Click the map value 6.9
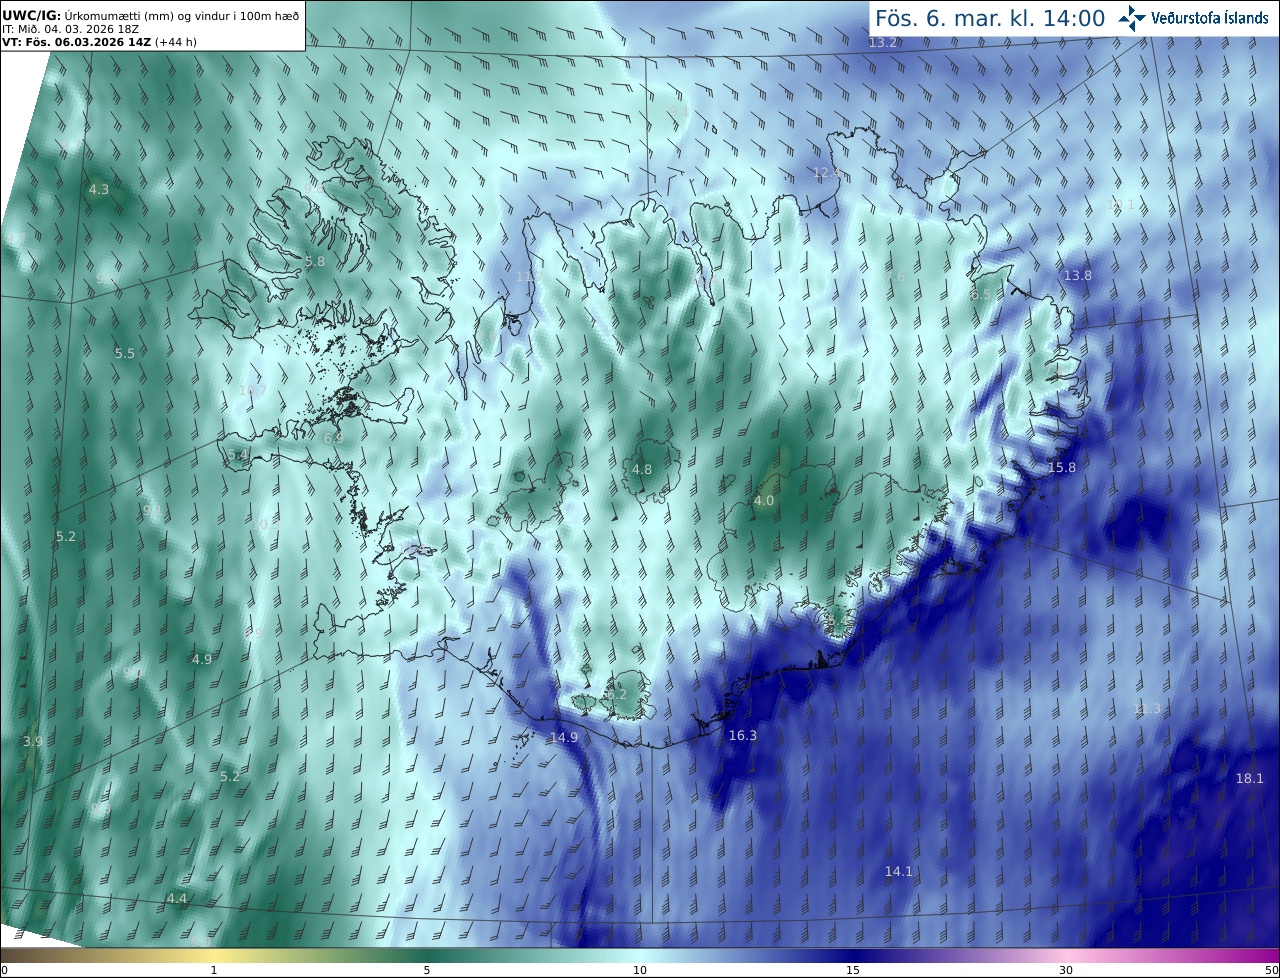The height and width of the screenshot is (978, 1280). pyautogui.click(x=334, y=438)
